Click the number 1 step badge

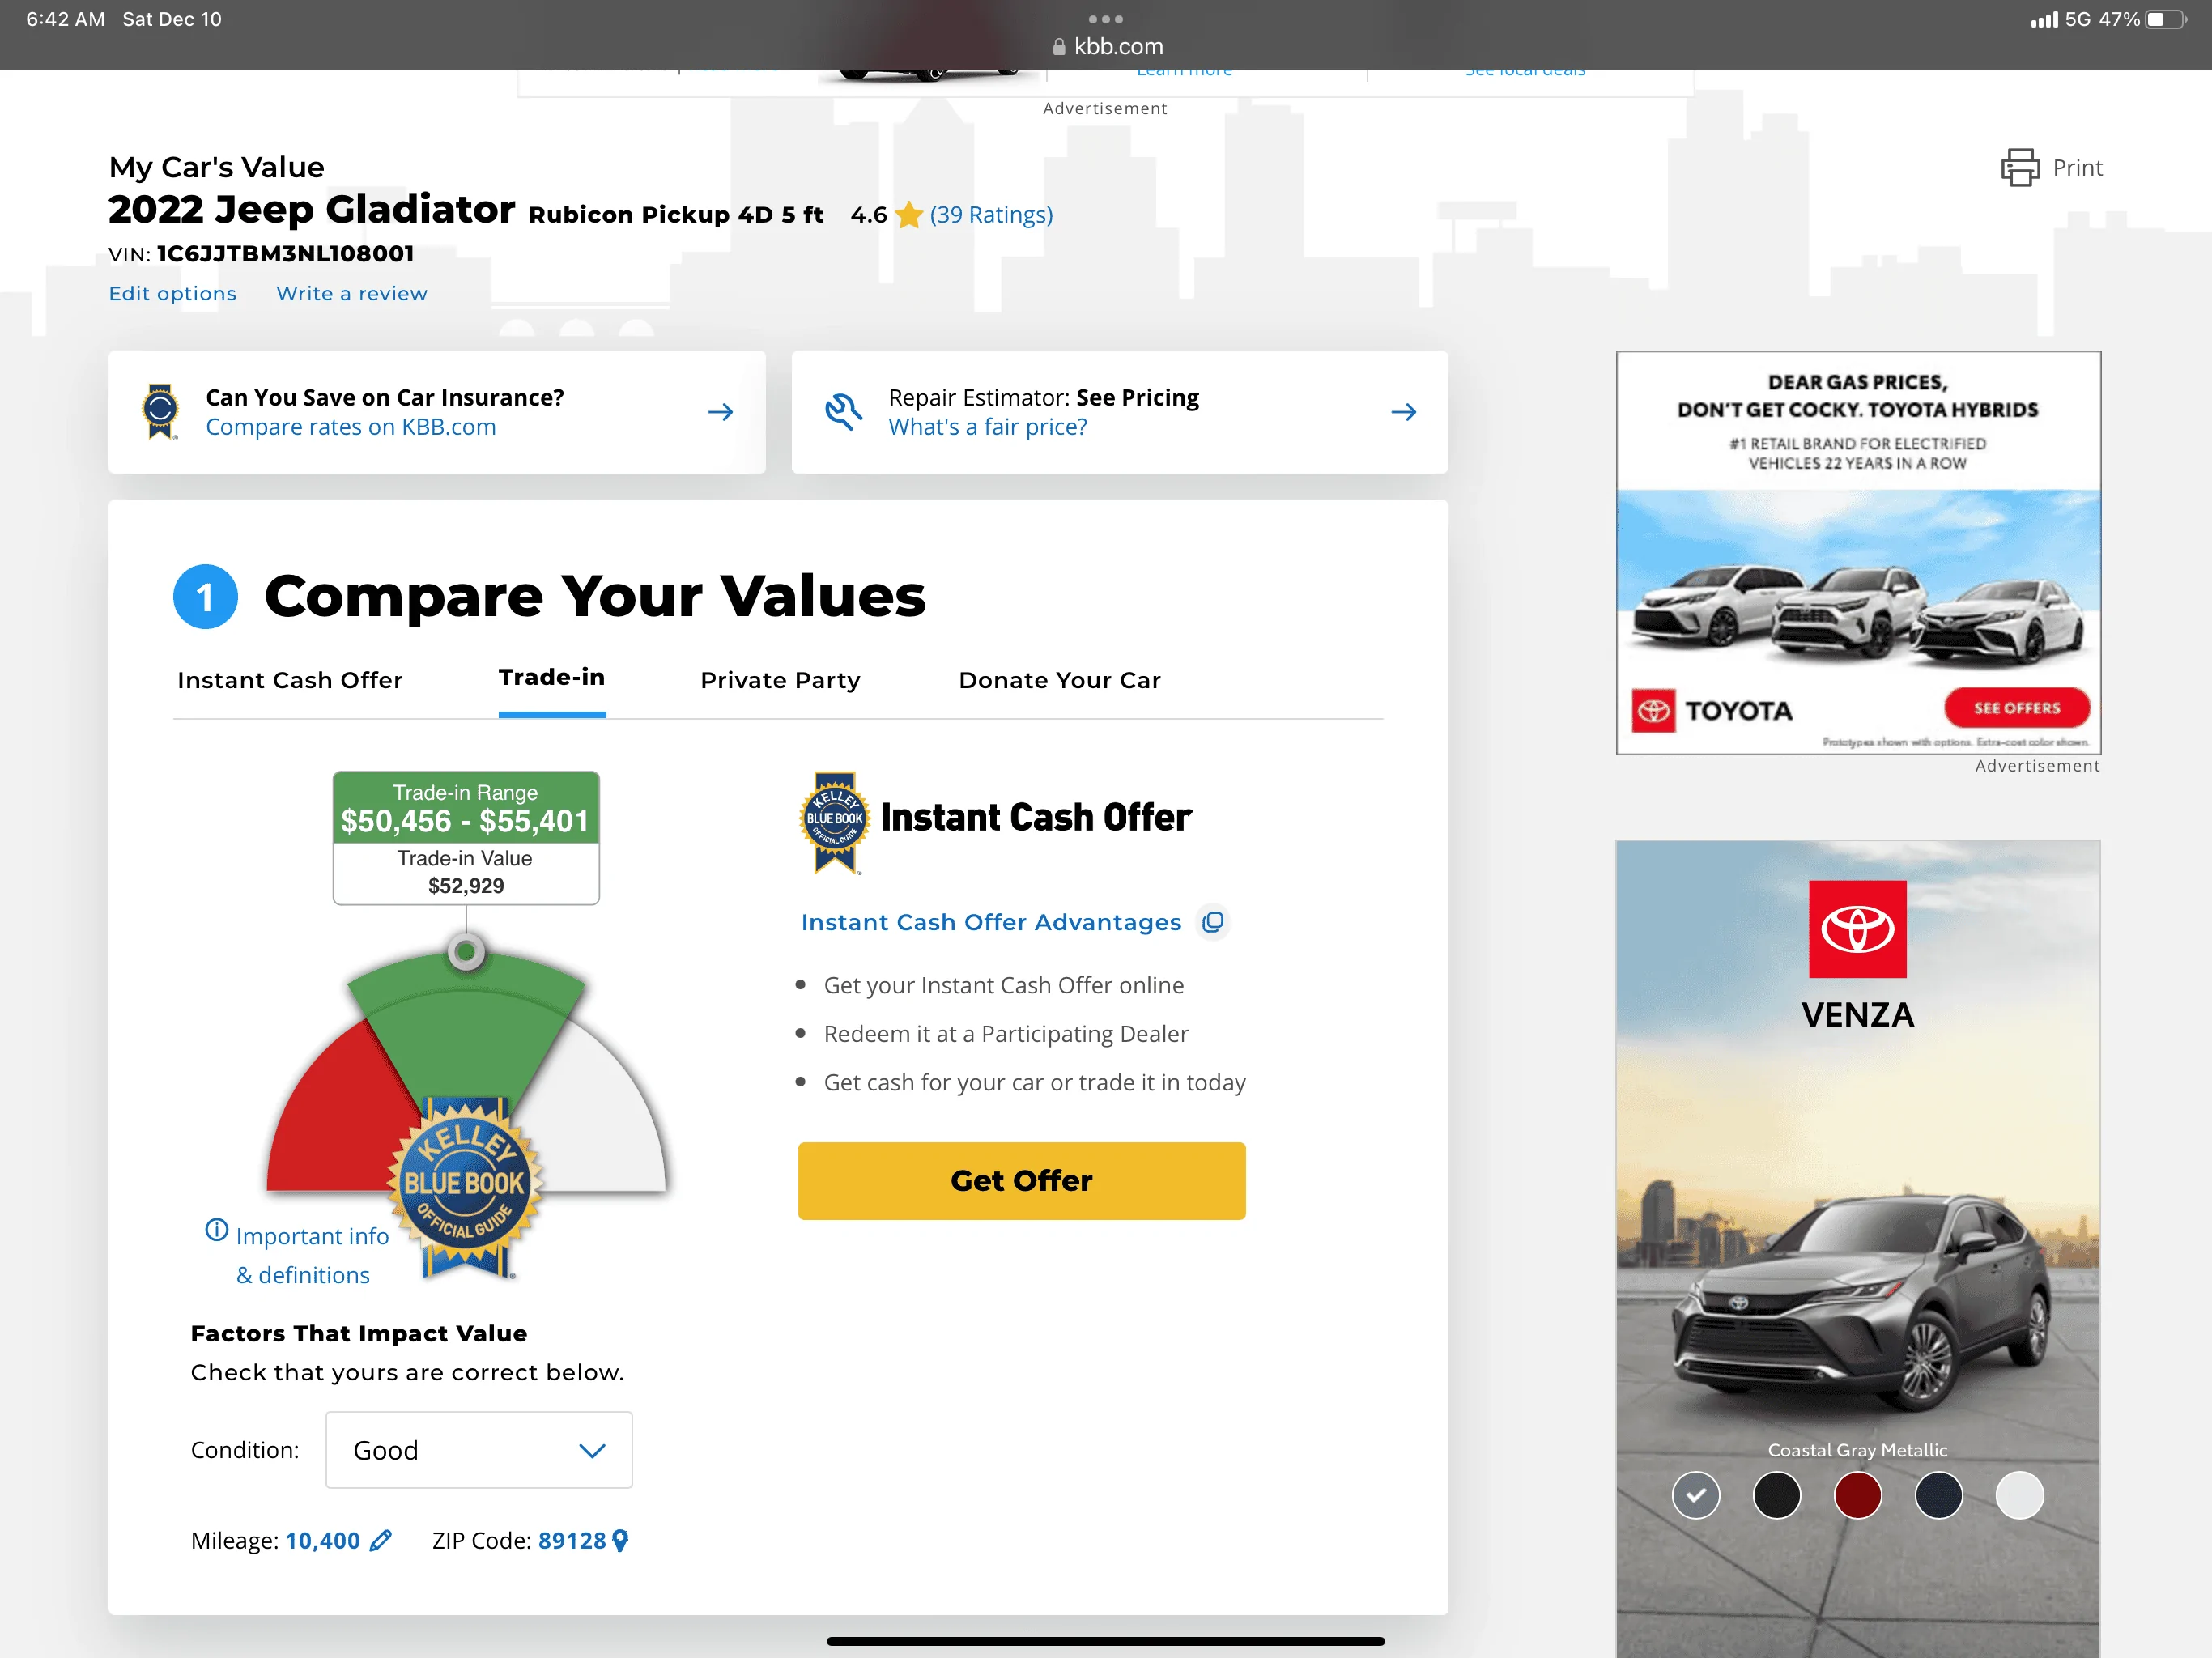click(205, 597)
